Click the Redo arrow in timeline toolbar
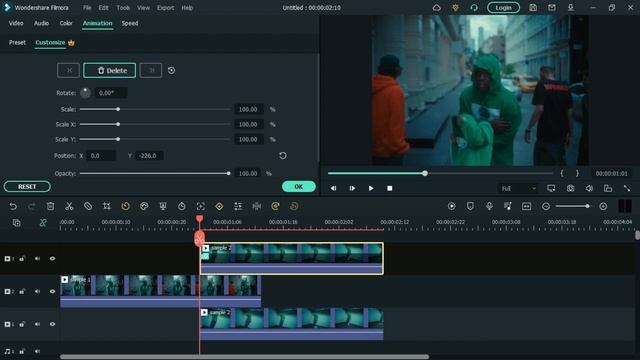The width and height of the screenshot is (640, 360). coord(31,207)
